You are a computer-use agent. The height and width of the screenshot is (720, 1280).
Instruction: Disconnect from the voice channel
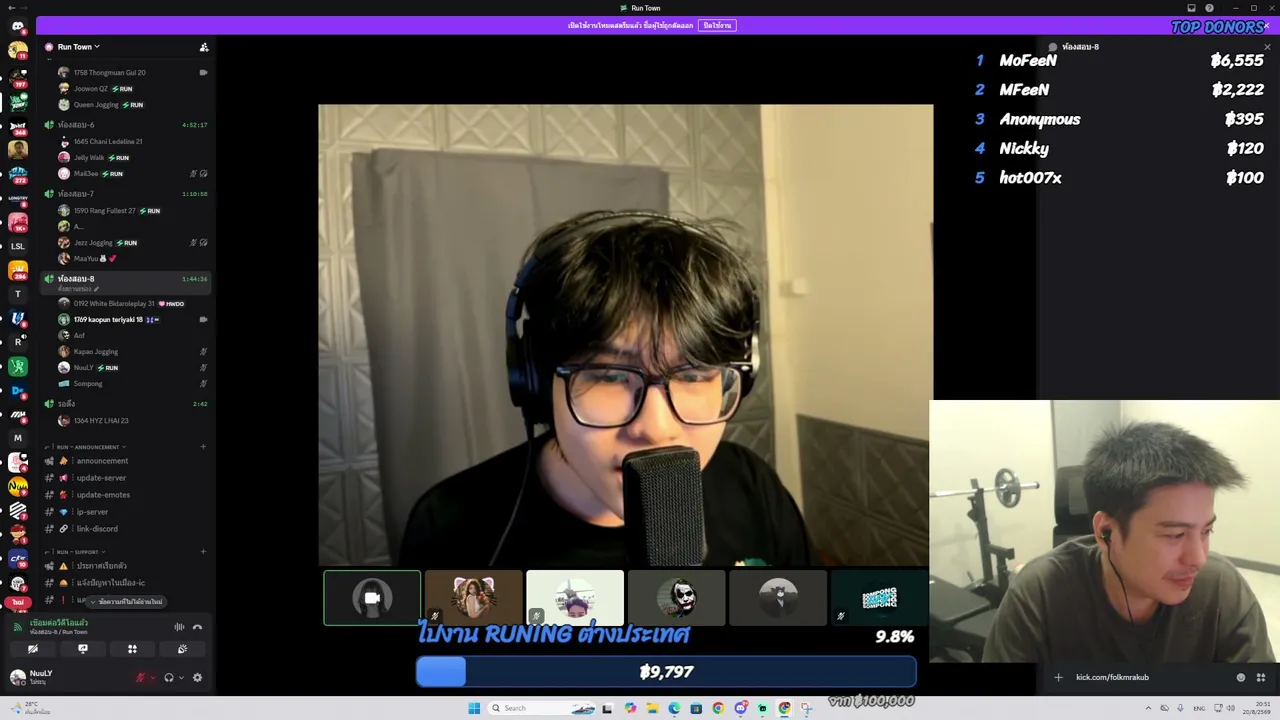(x=197, y=627)
